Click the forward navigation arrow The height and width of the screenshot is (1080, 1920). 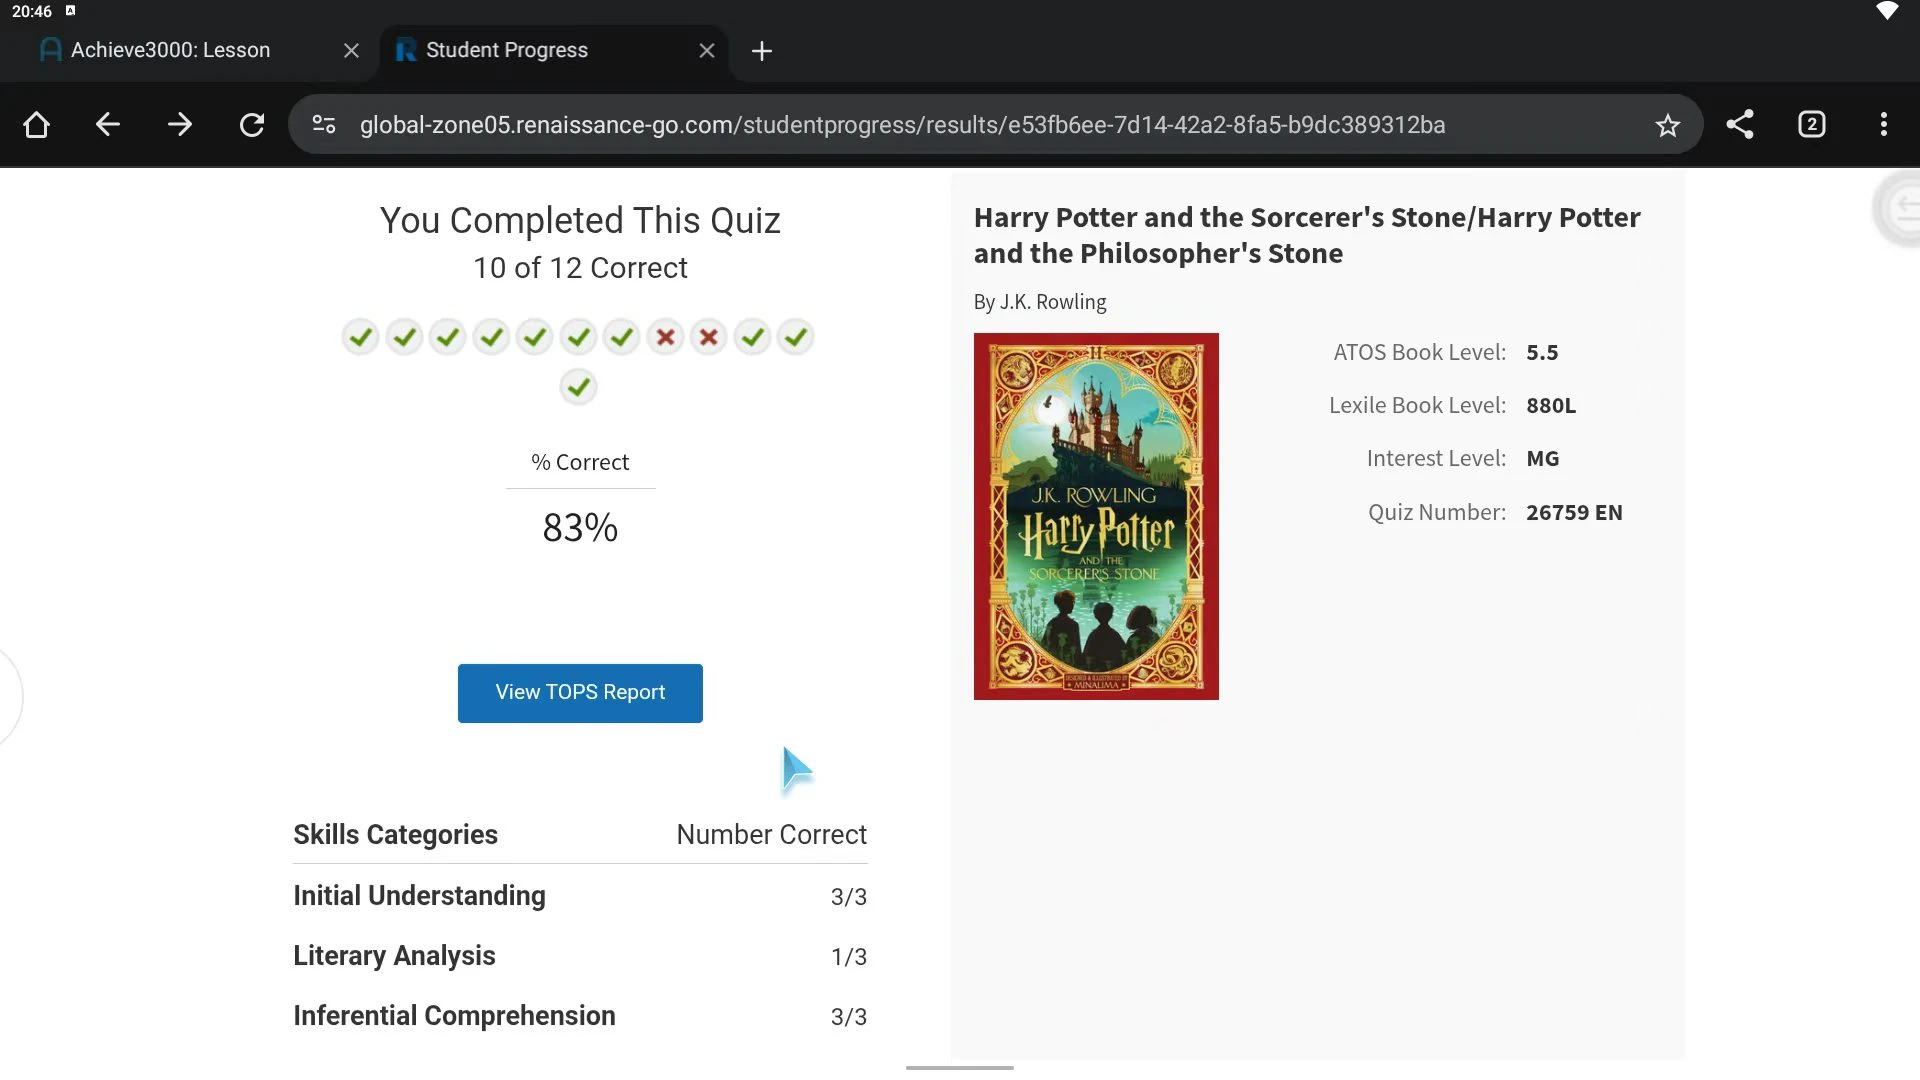pos(180,125)
